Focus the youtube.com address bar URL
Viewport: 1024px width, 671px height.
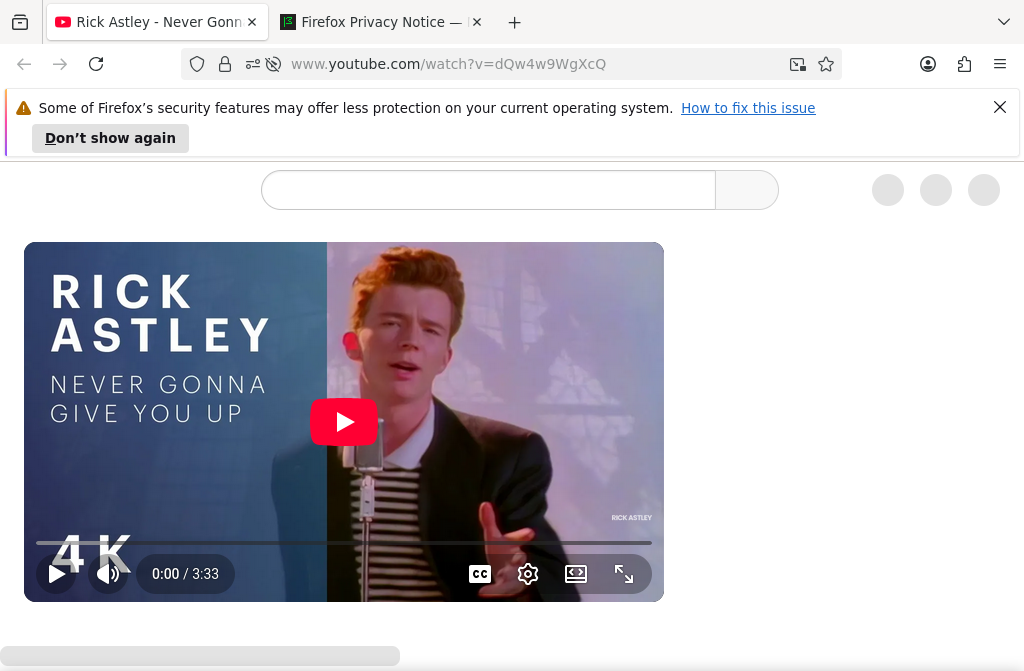coord(448,64)
